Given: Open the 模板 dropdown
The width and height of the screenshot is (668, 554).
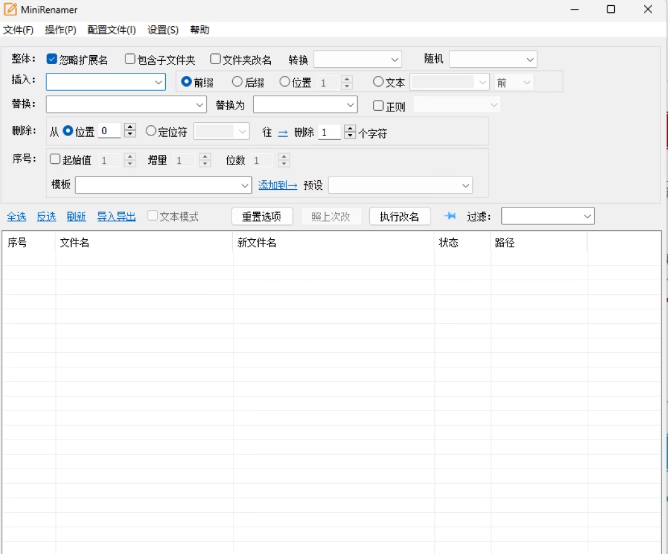Looking at the screenshot, I should pos(245,185).
